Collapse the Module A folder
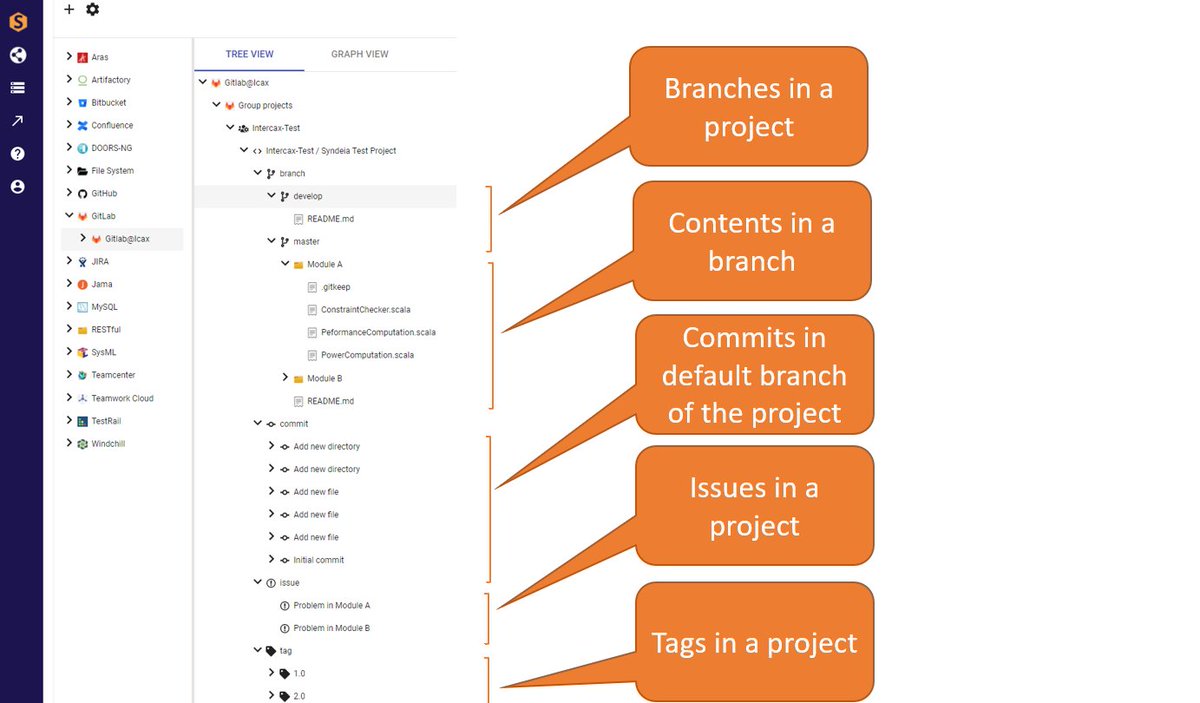The image size is (1200, 703). click(x=285, y=264)
